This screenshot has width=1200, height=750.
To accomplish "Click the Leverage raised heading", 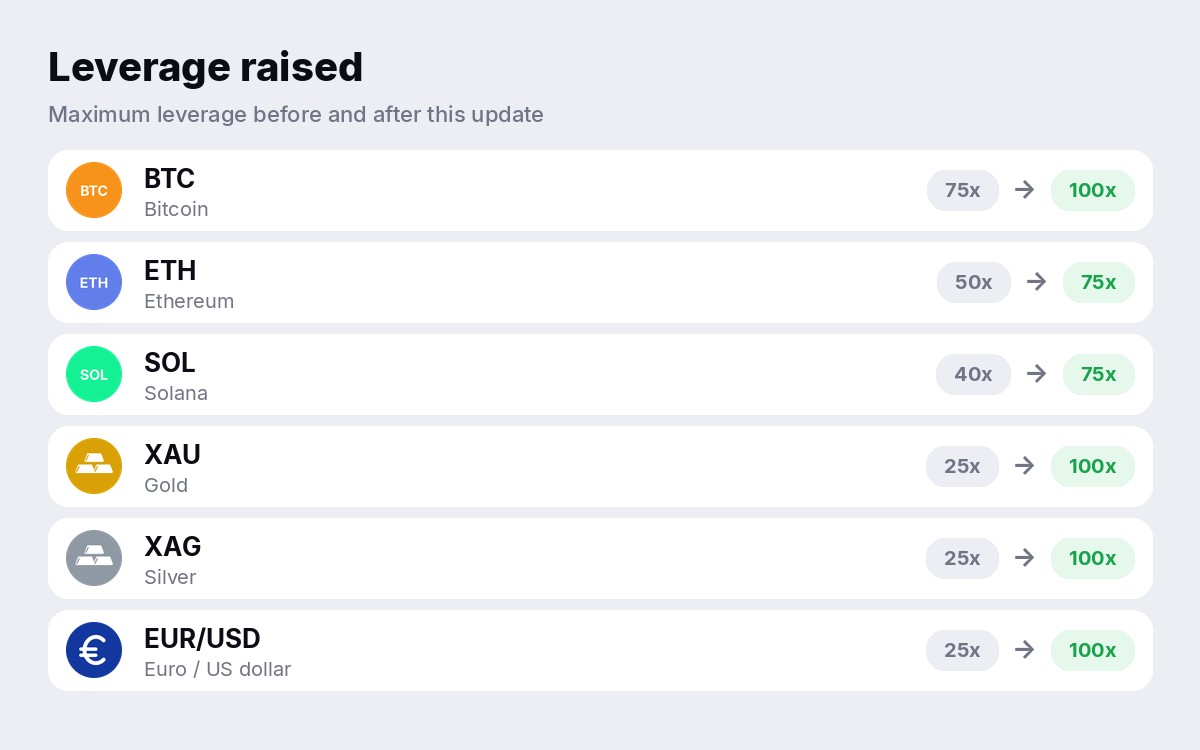I will pyautogui.click(x=206, y=67).
